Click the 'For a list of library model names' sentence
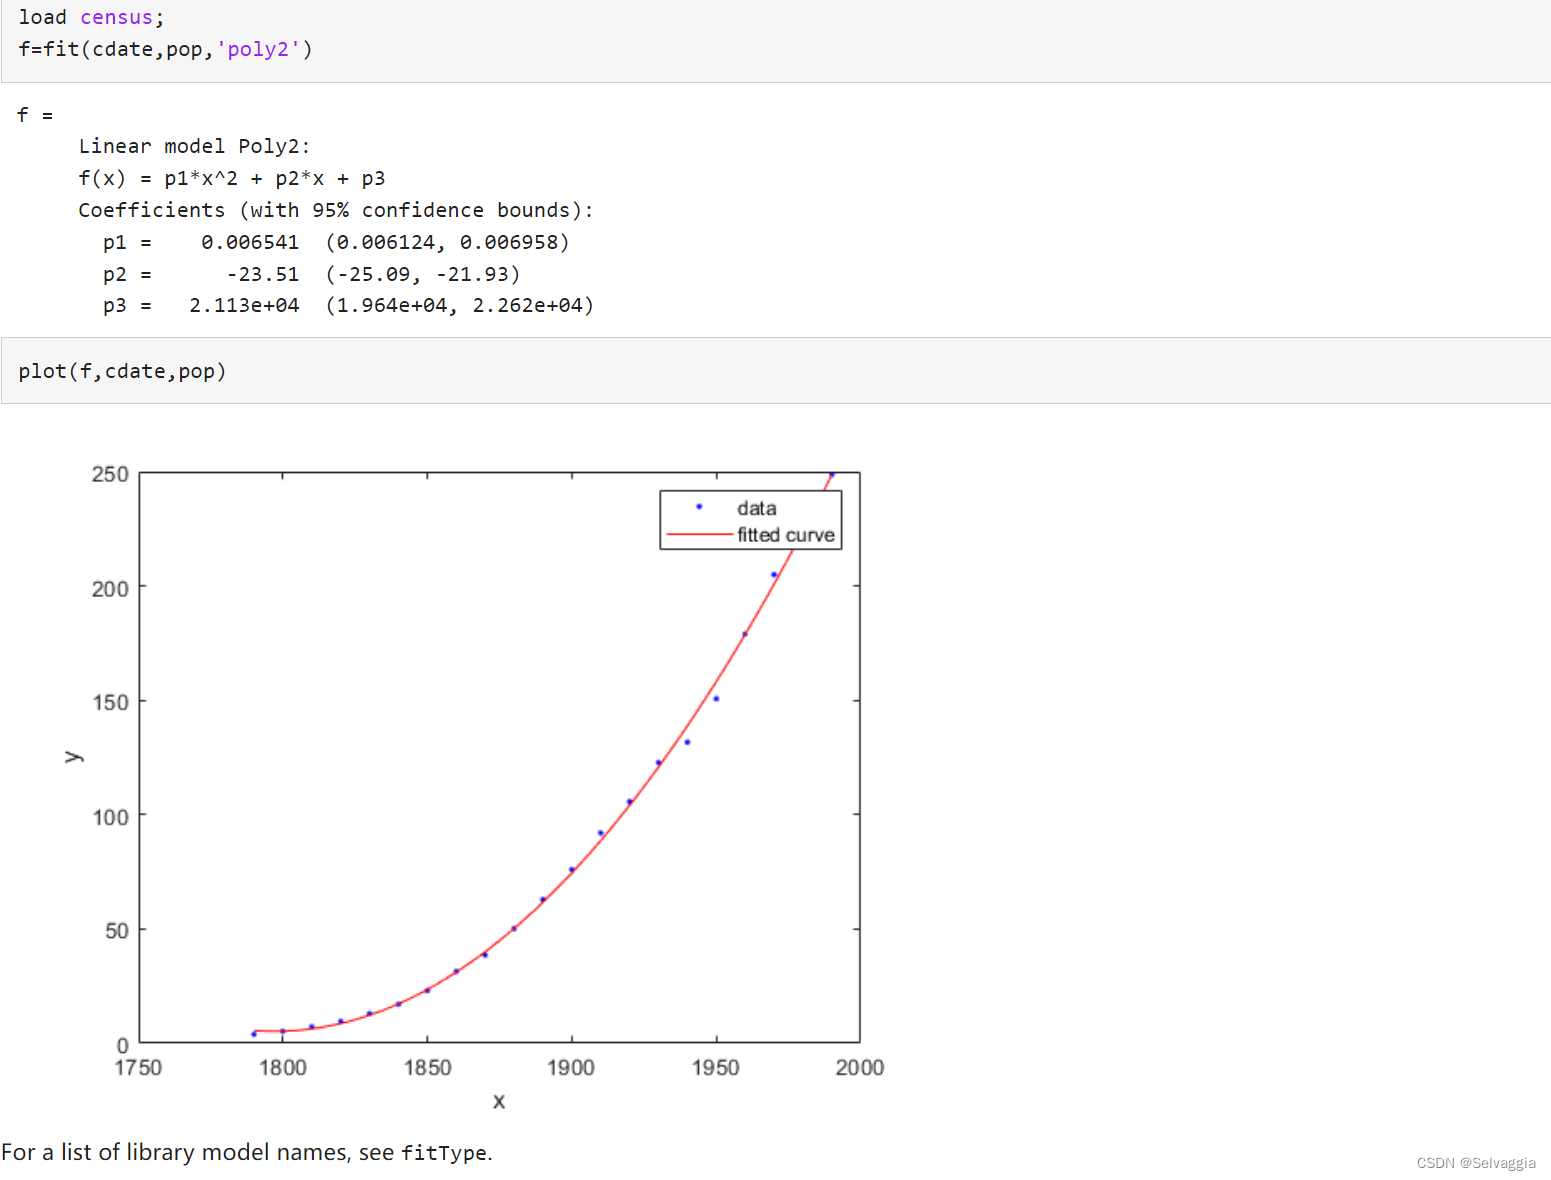The width and height of the screenshot is (1551, 1180). click(246, 1153)
